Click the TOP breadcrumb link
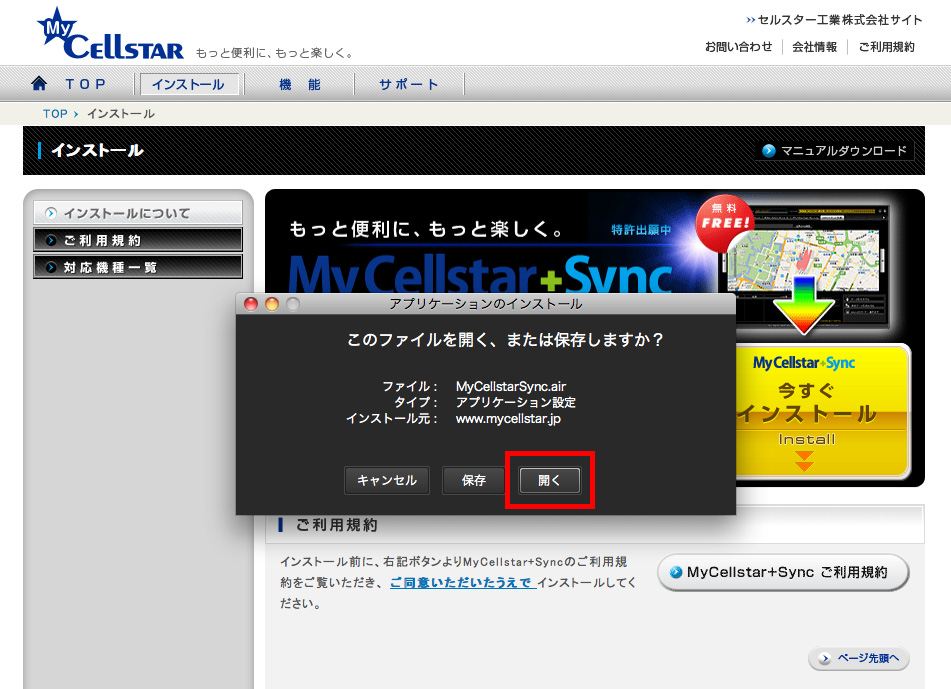Screen dimensions: 951x689 tap(55, 113)
